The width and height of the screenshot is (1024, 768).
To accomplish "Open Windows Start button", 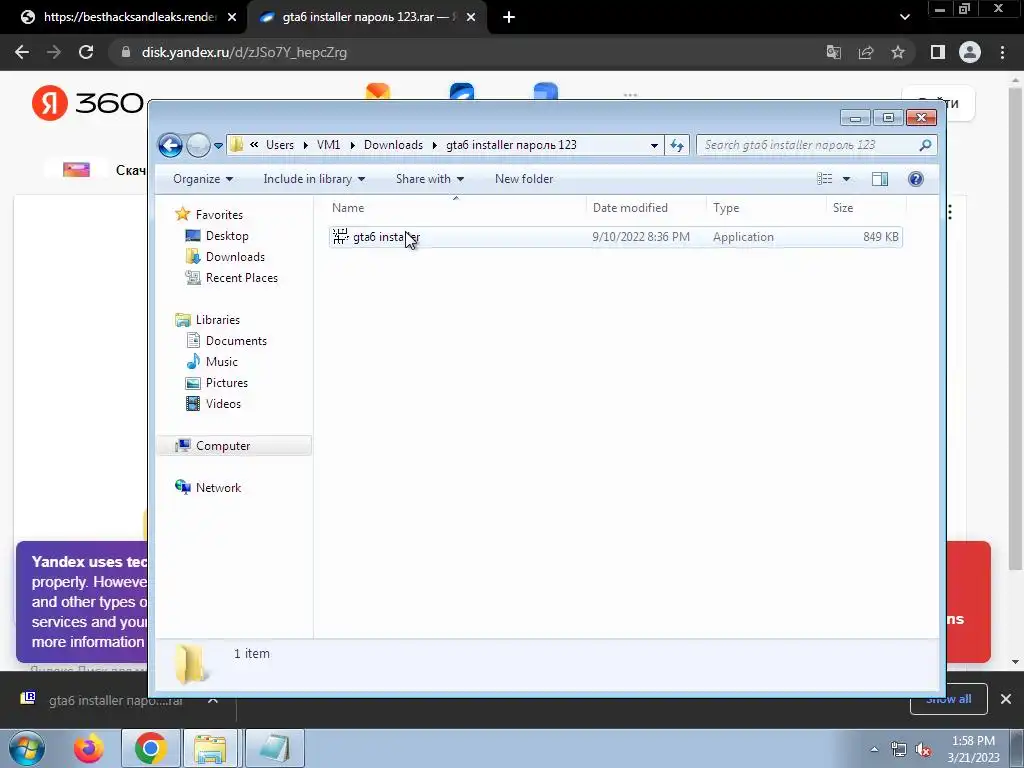I will coord(25,748).
